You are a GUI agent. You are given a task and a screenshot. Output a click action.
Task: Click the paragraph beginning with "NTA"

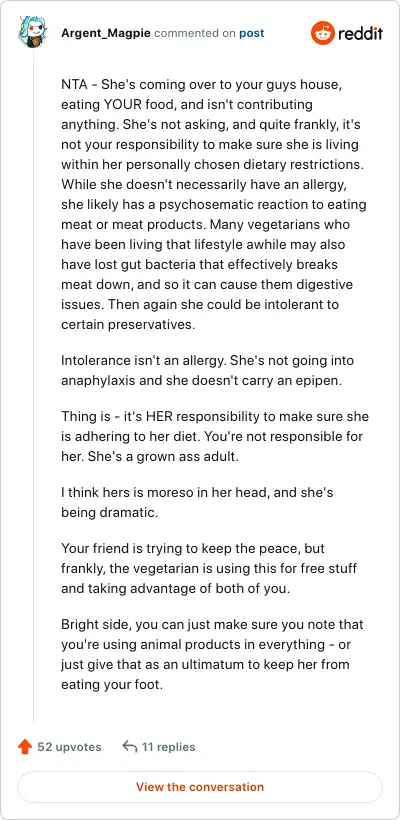pyautogui.click(x=214, y=204)
